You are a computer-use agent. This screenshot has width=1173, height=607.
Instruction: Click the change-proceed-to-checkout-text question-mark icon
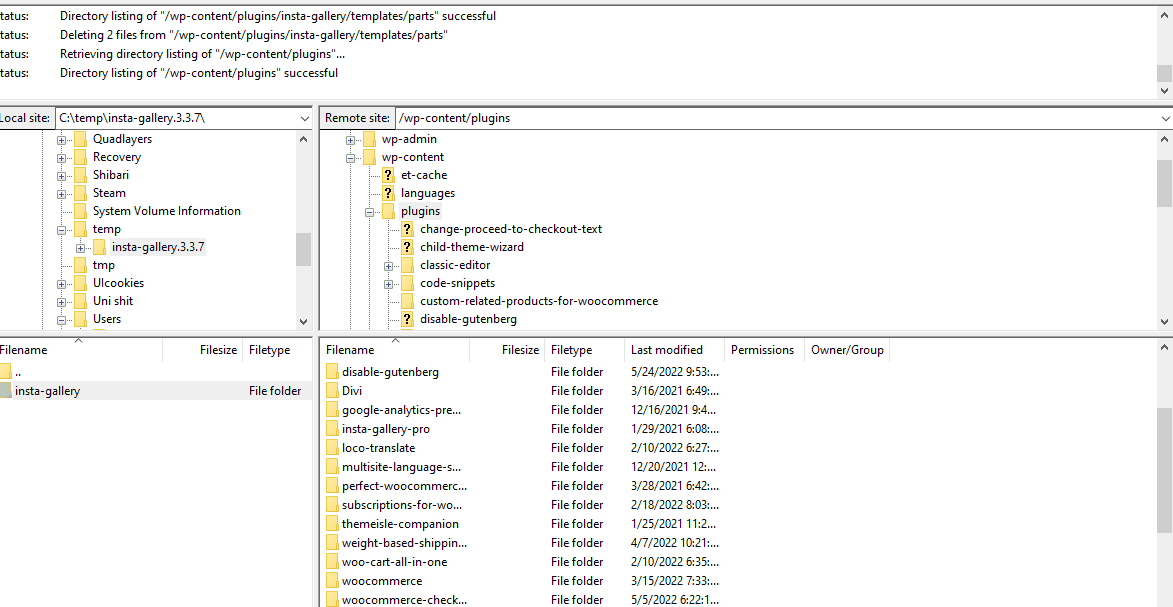coord(407,229)
